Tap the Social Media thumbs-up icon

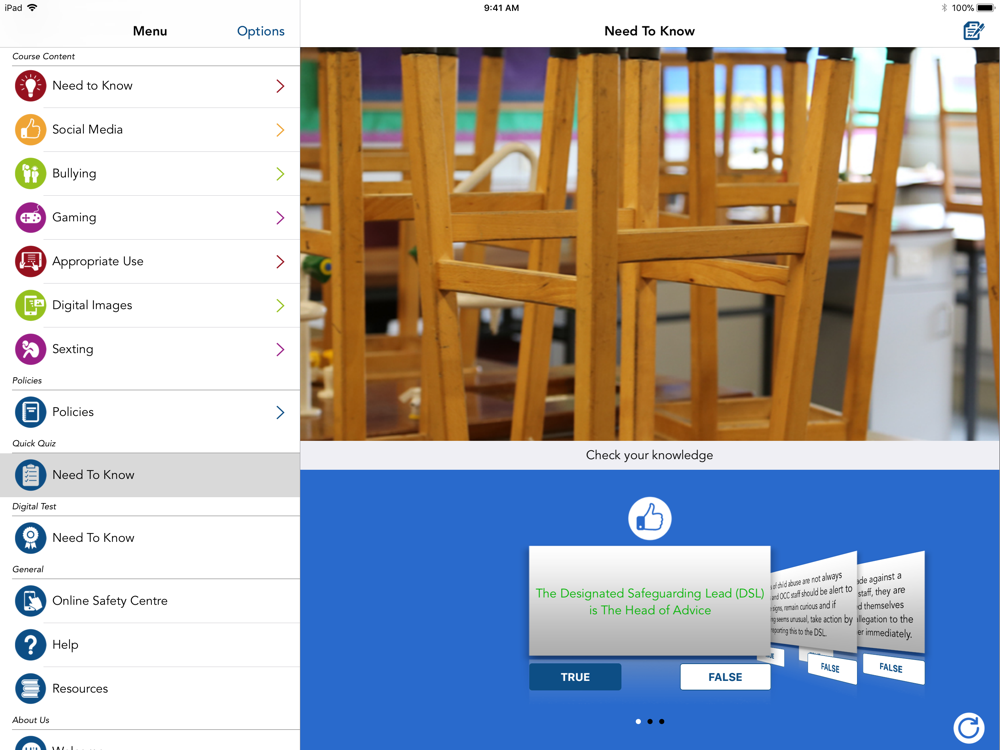click(x=31, y=129)
